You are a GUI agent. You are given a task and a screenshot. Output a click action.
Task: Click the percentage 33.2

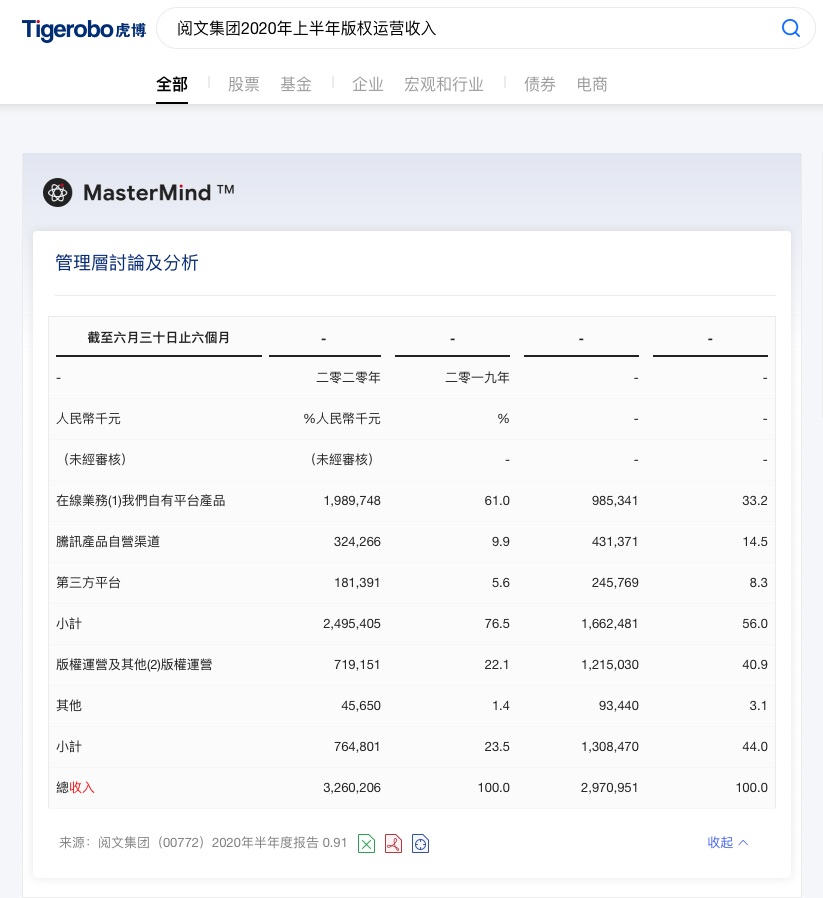pos(755,501)
